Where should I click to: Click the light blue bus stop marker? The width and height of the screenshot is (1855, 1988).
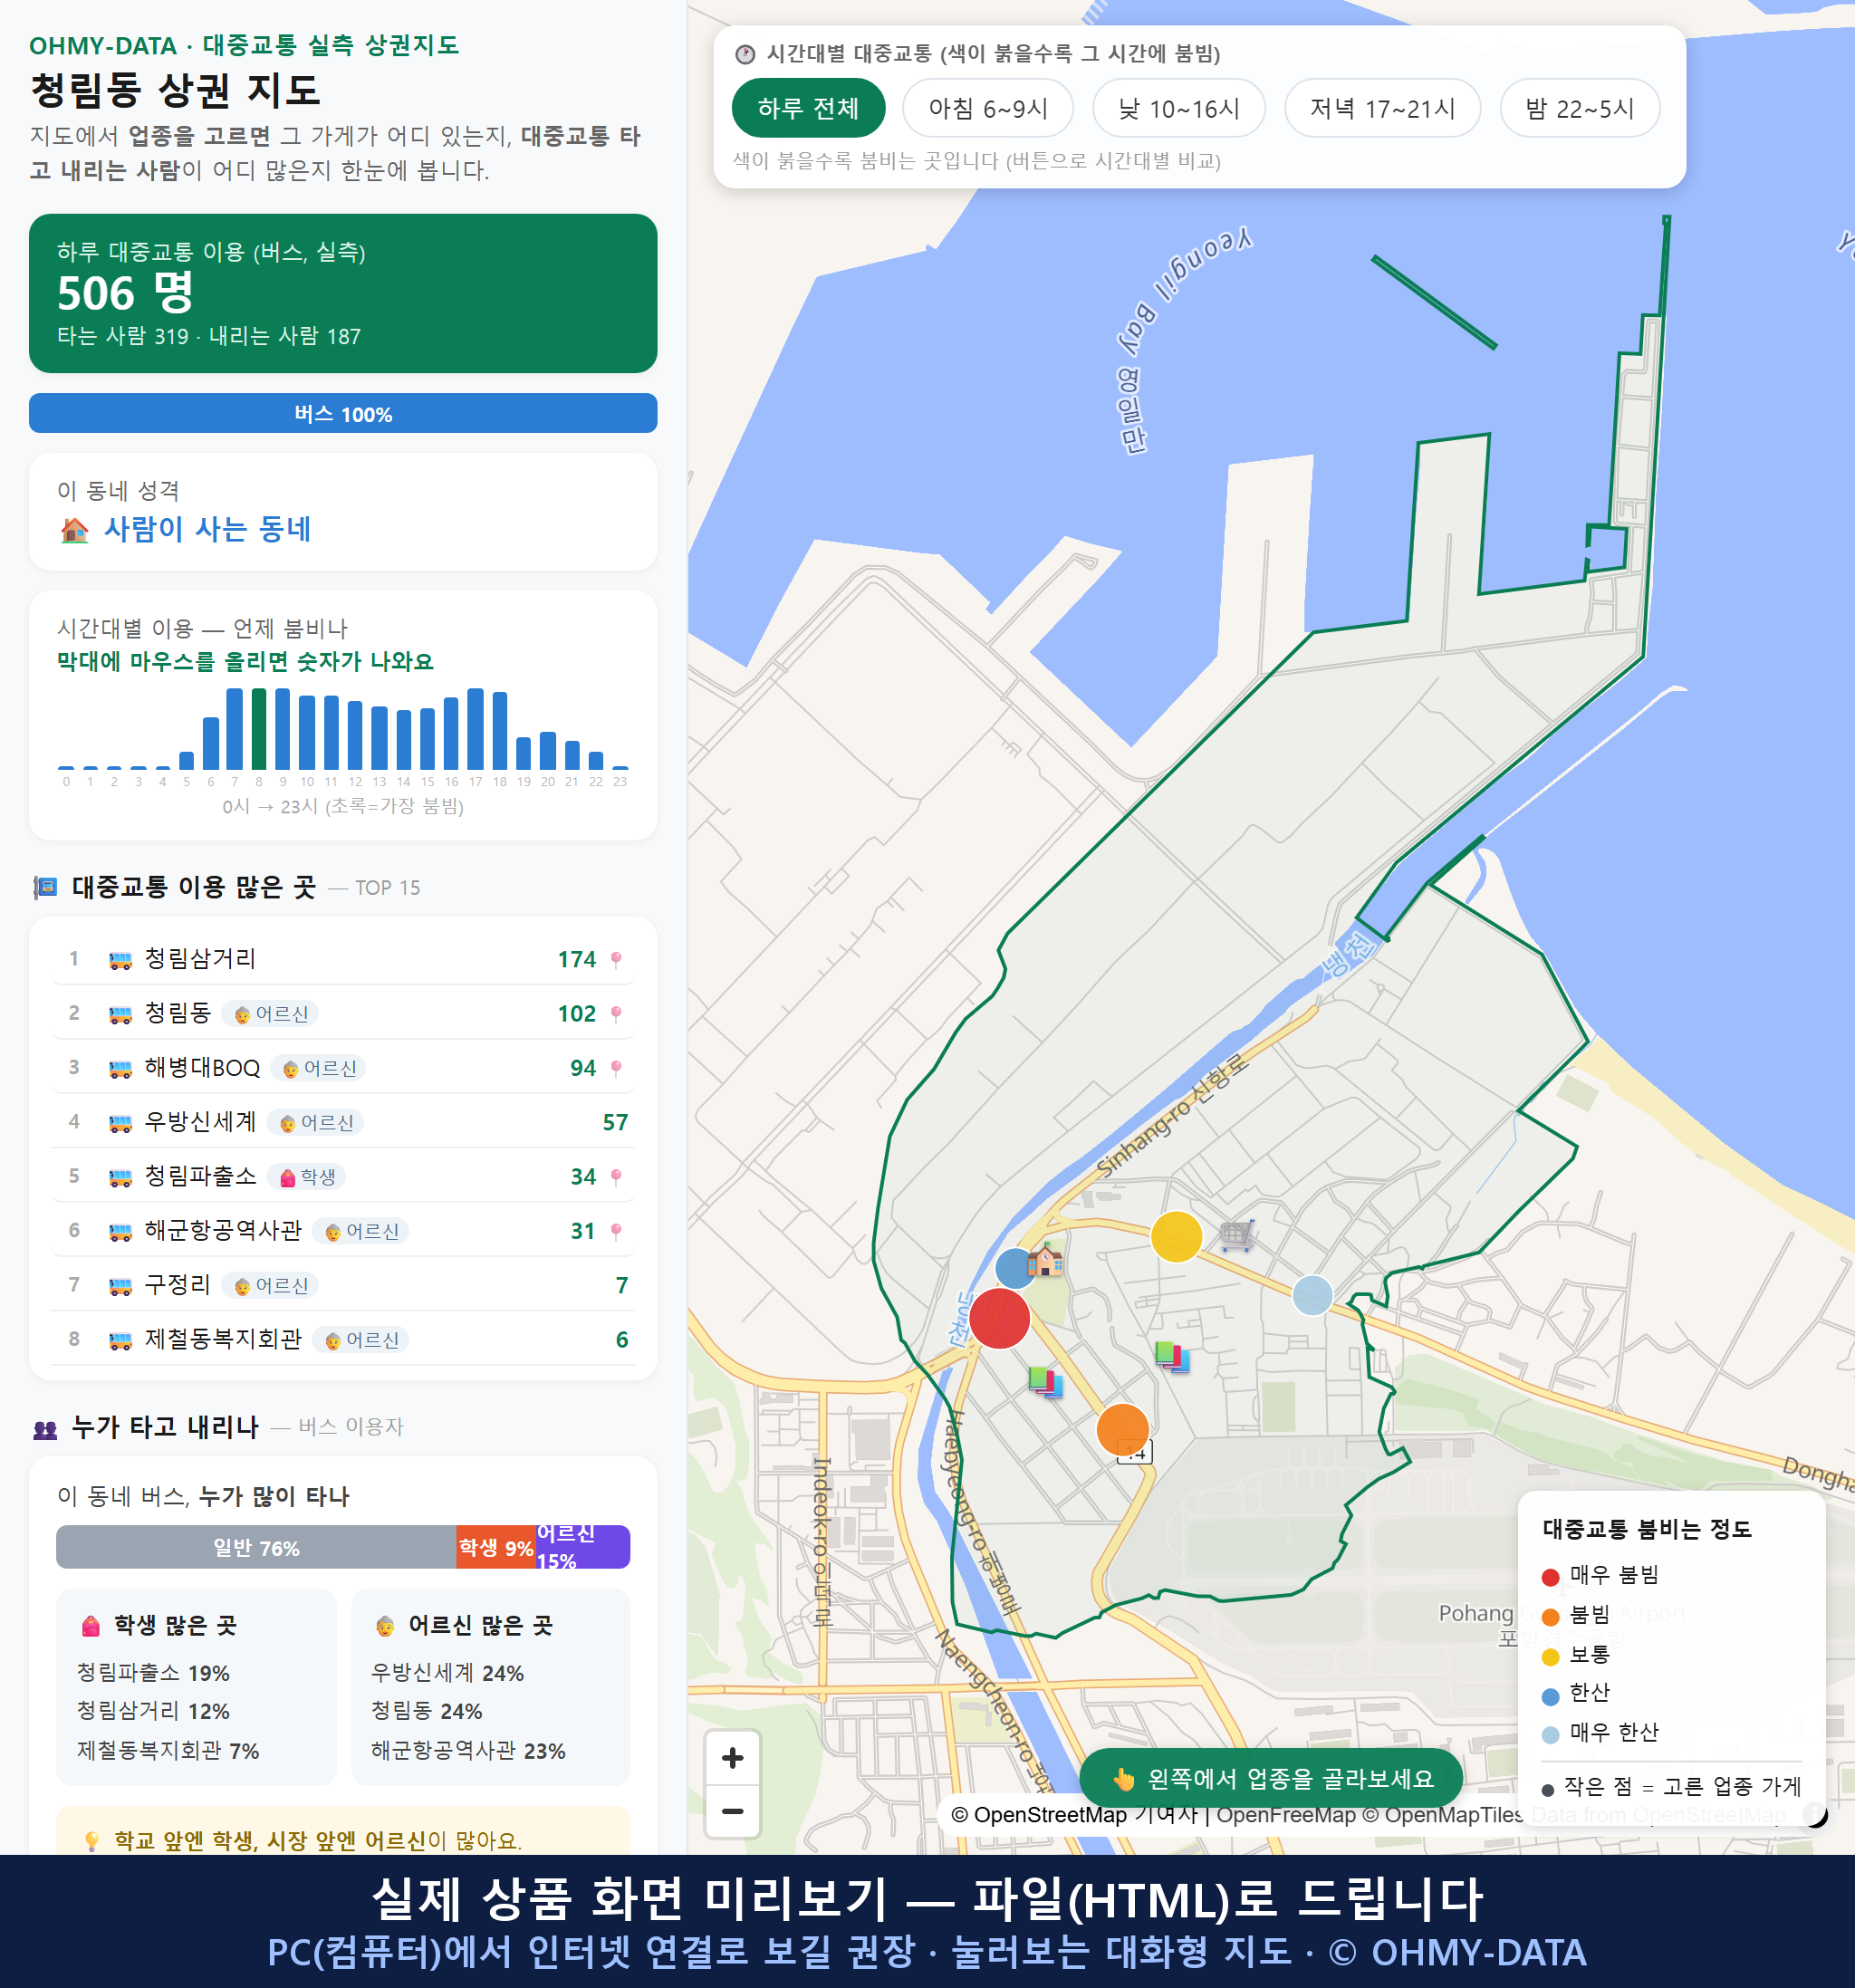point(1312,1295)
